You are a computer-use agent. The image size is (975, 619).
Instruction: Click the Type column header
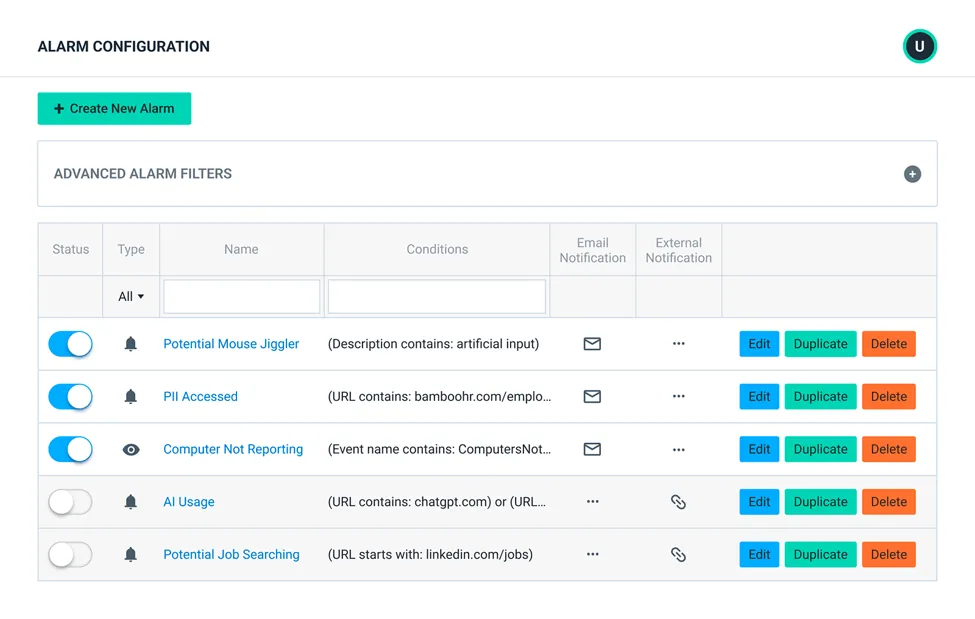(131, 249)
